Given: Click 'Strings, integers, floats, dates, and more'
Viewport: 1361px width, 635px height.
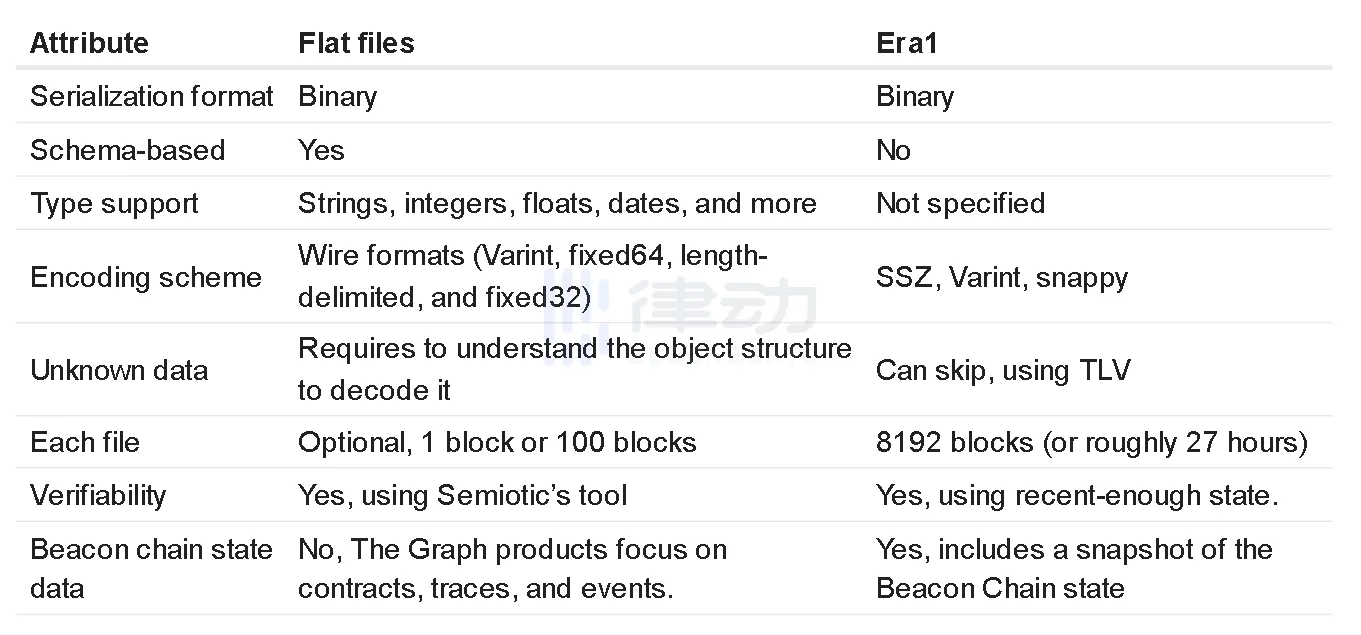Looking at the screenshot, I should click(557, 204).
